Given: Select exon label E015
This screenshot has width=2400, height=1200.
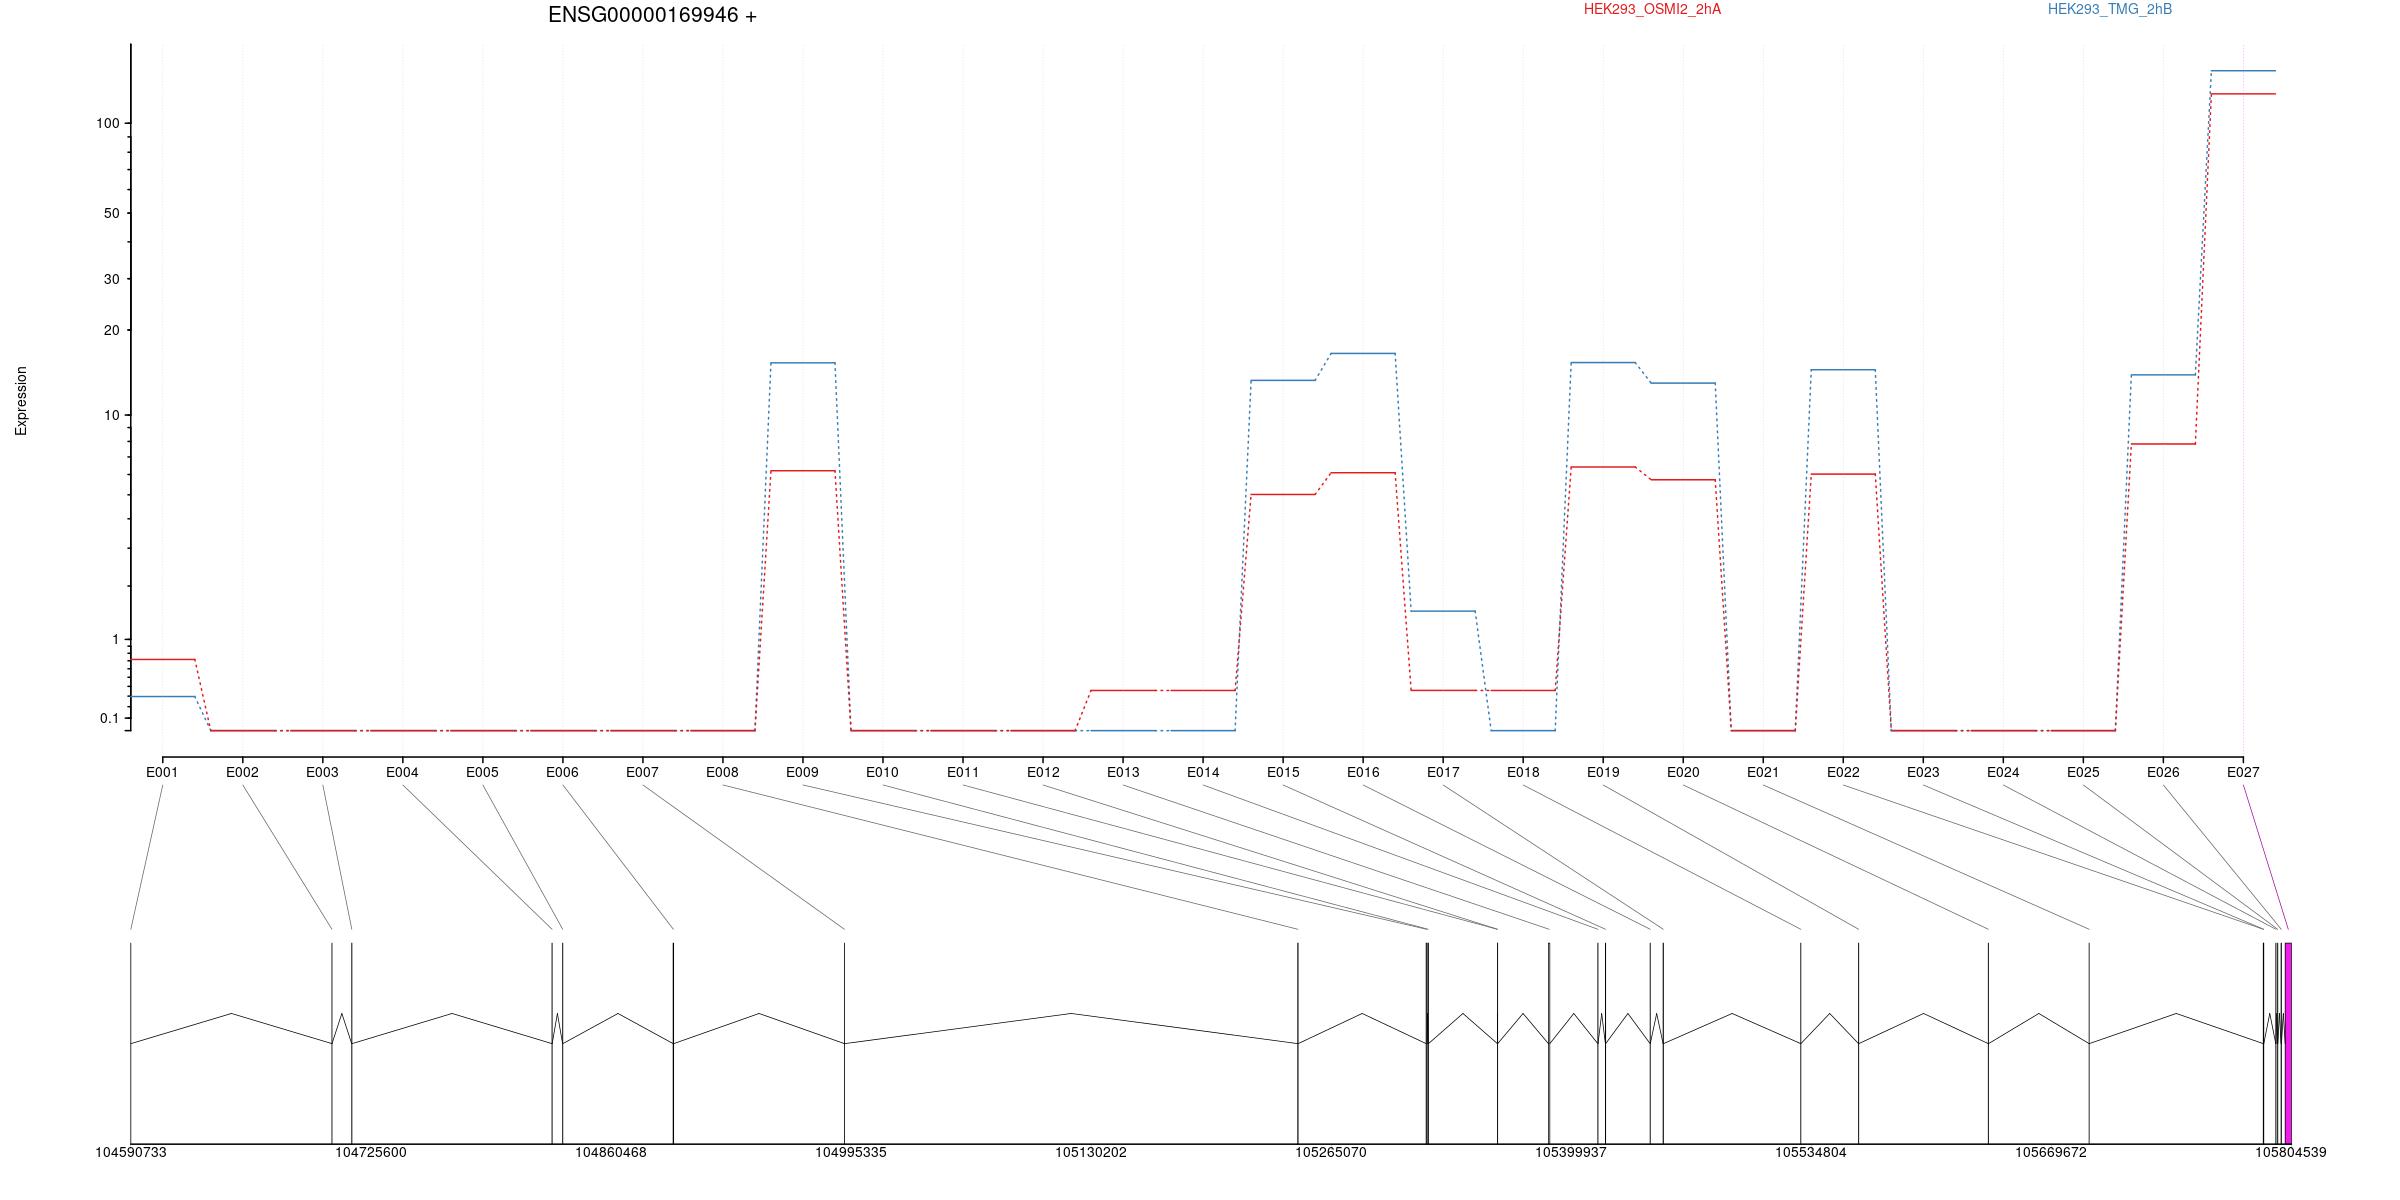Looking at the screenshot, I should [x=1283, y=772].
